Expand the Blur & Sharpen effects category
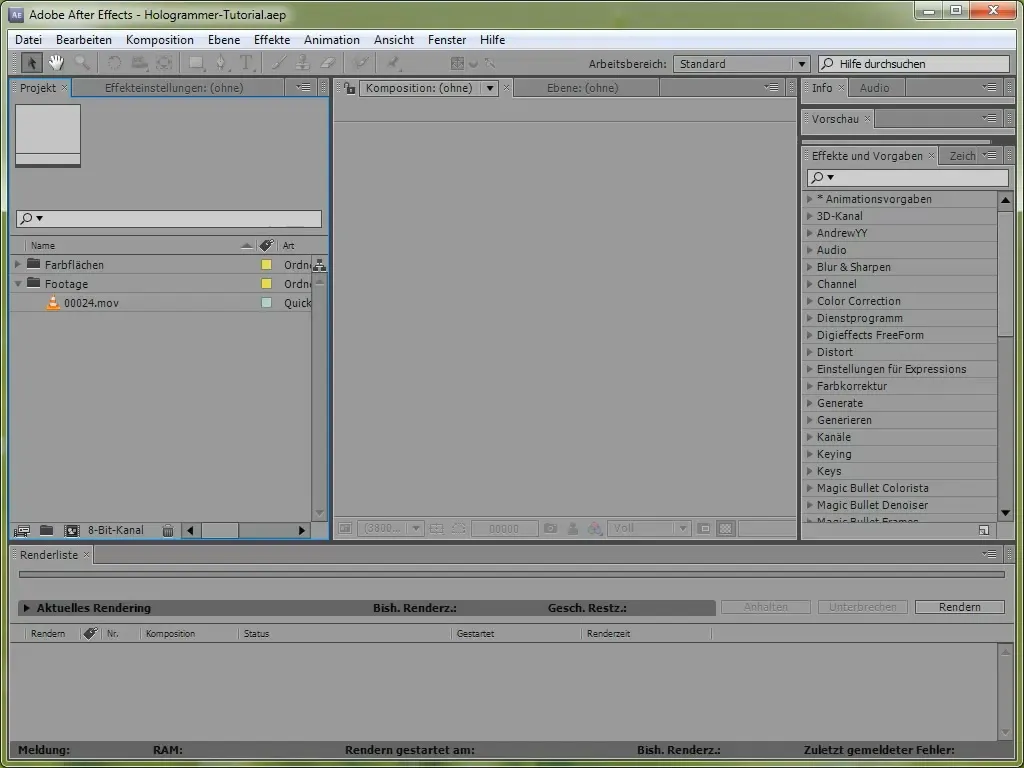The width and height of the screenshot is (1024, 768). [810, 267]
